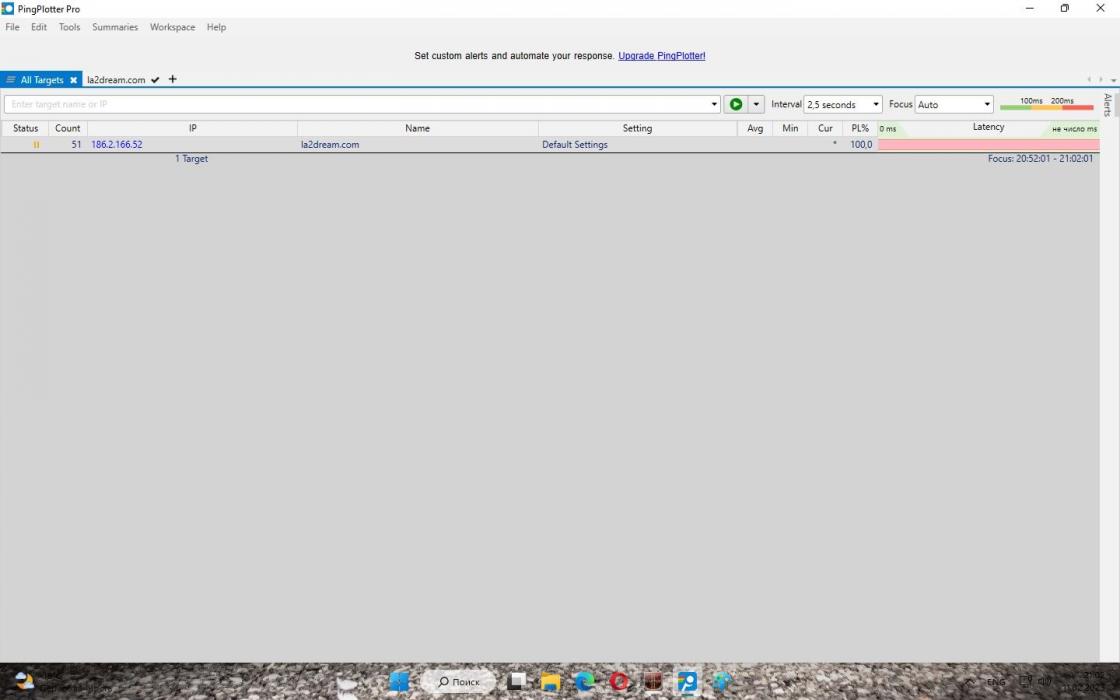1120x700 pixels.
Task: Click the checkmark on the la2dream.com tab
Action: click(155, 80)
